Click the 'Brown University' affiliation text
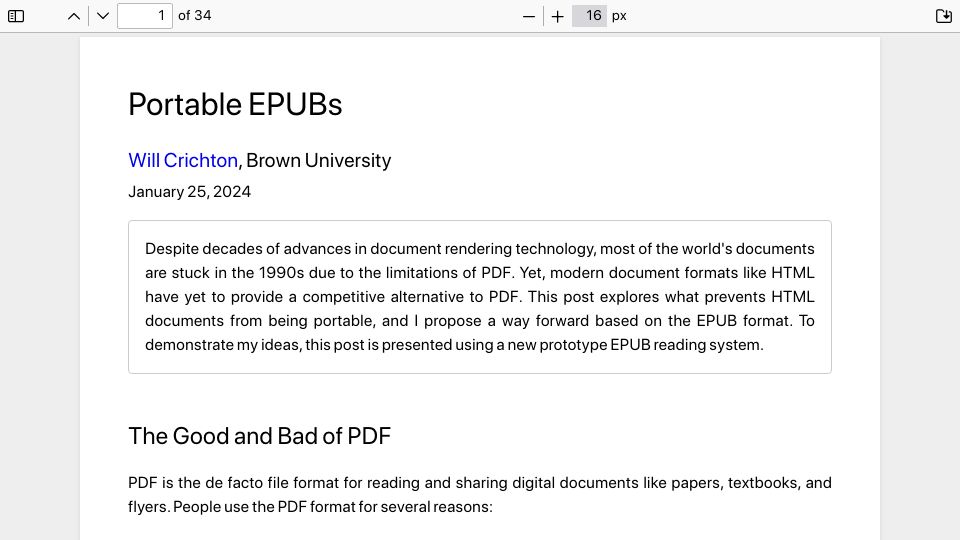 pos(318,160)
